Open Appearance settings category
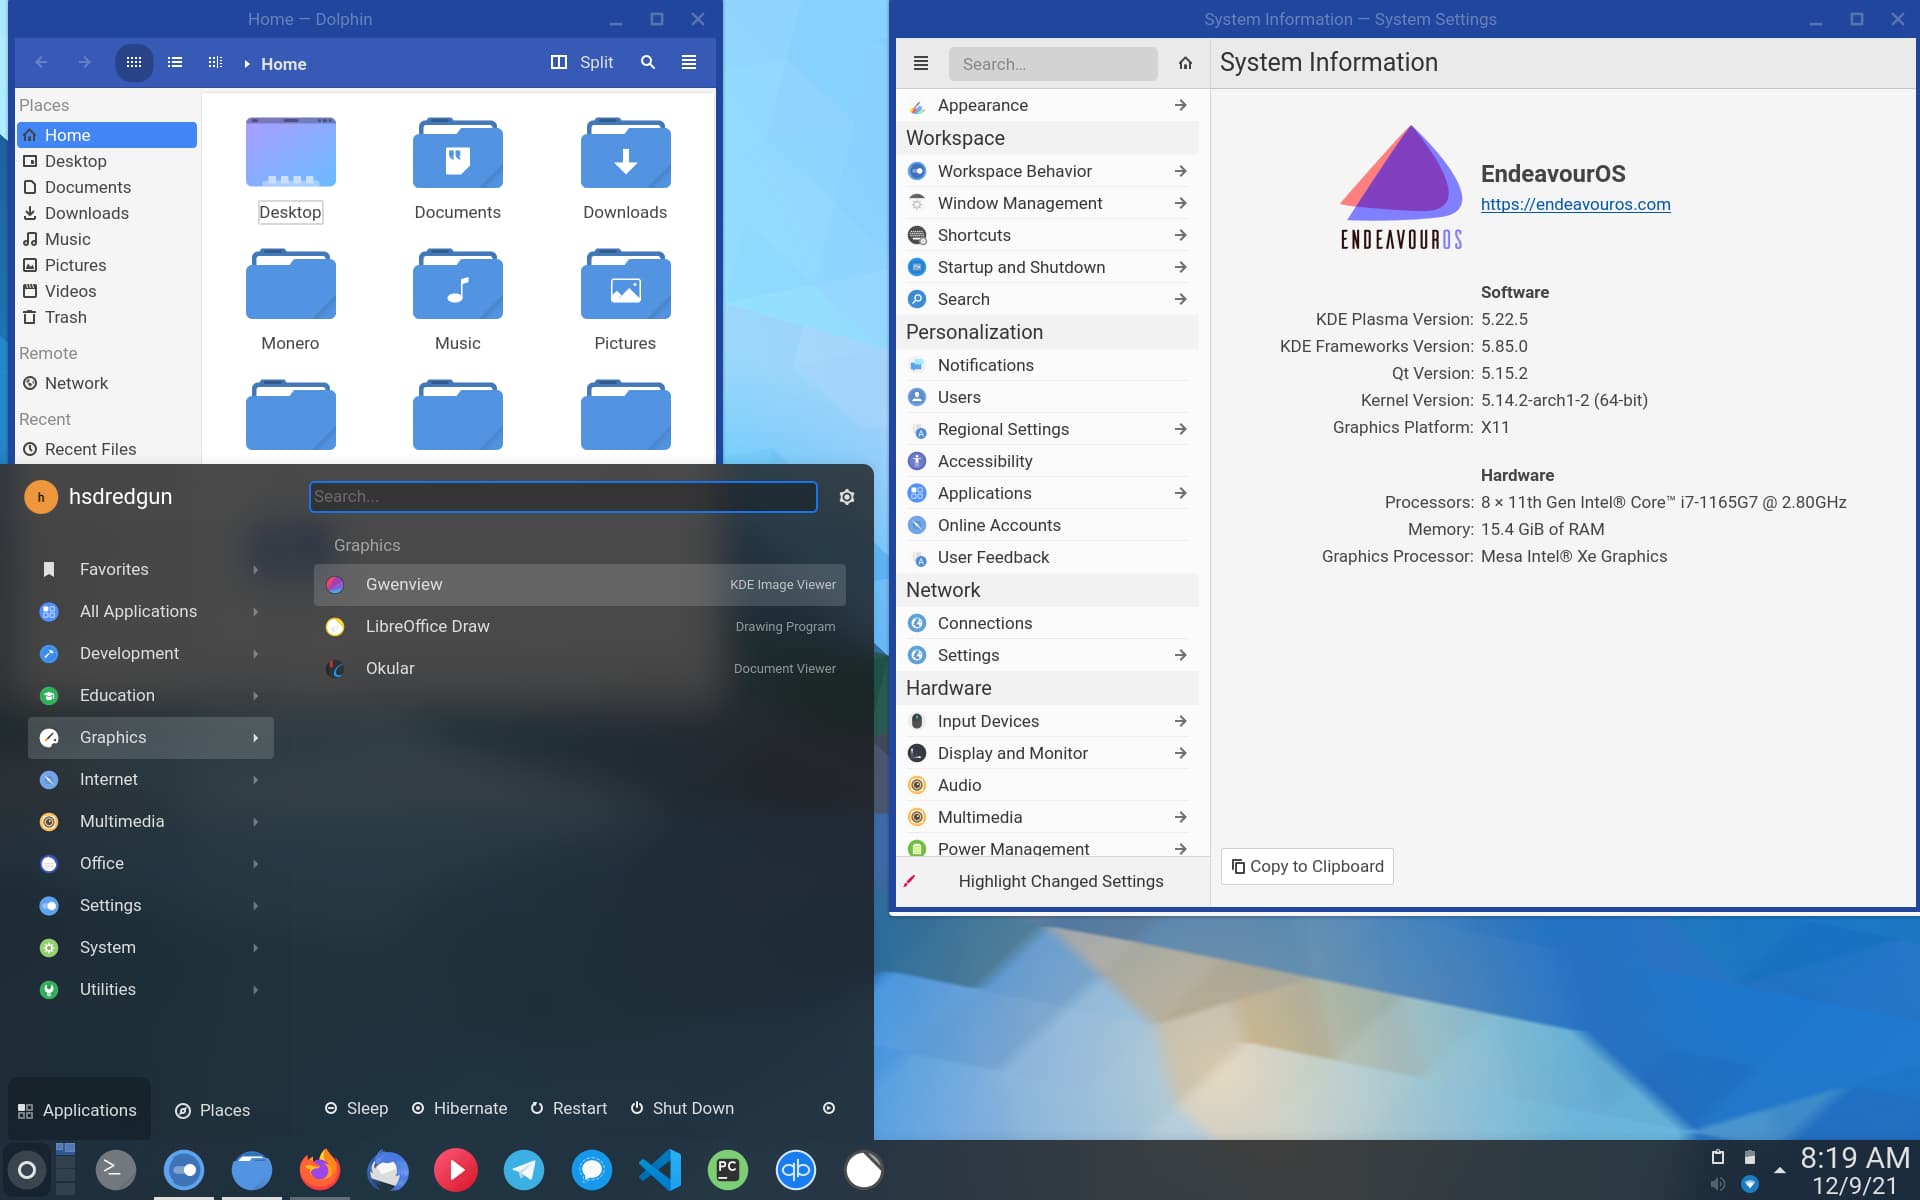 click(x=1047, y=106)
